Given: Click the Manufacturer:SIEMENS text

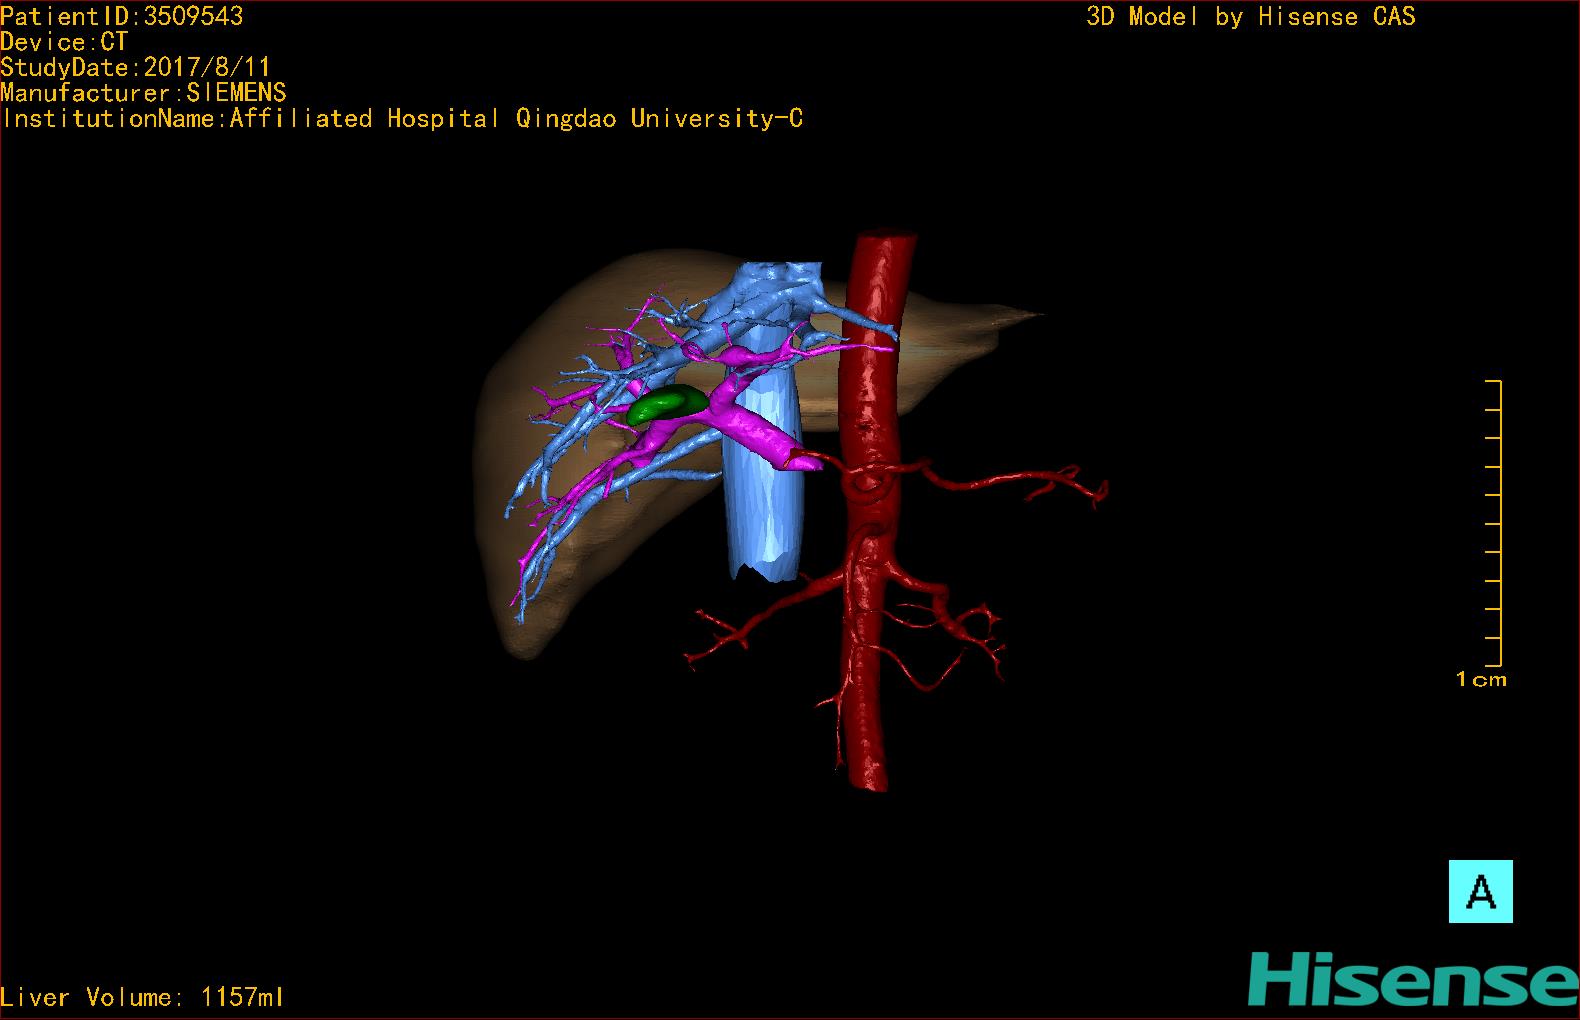Looking at the screenshot, I should [144, 93].
